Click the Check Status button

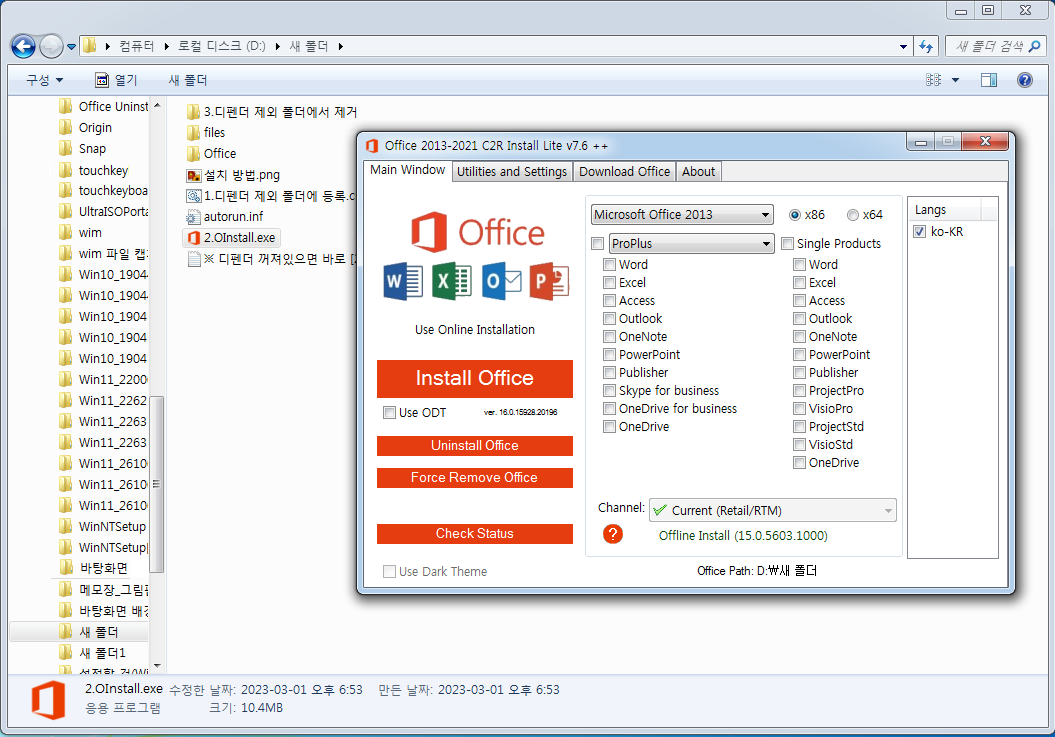[x=474, y=534]
